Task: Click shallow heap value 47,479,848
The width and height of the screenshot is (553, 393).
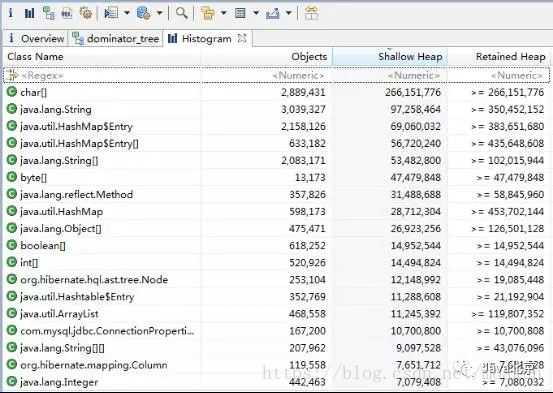Action: (415, 177)
